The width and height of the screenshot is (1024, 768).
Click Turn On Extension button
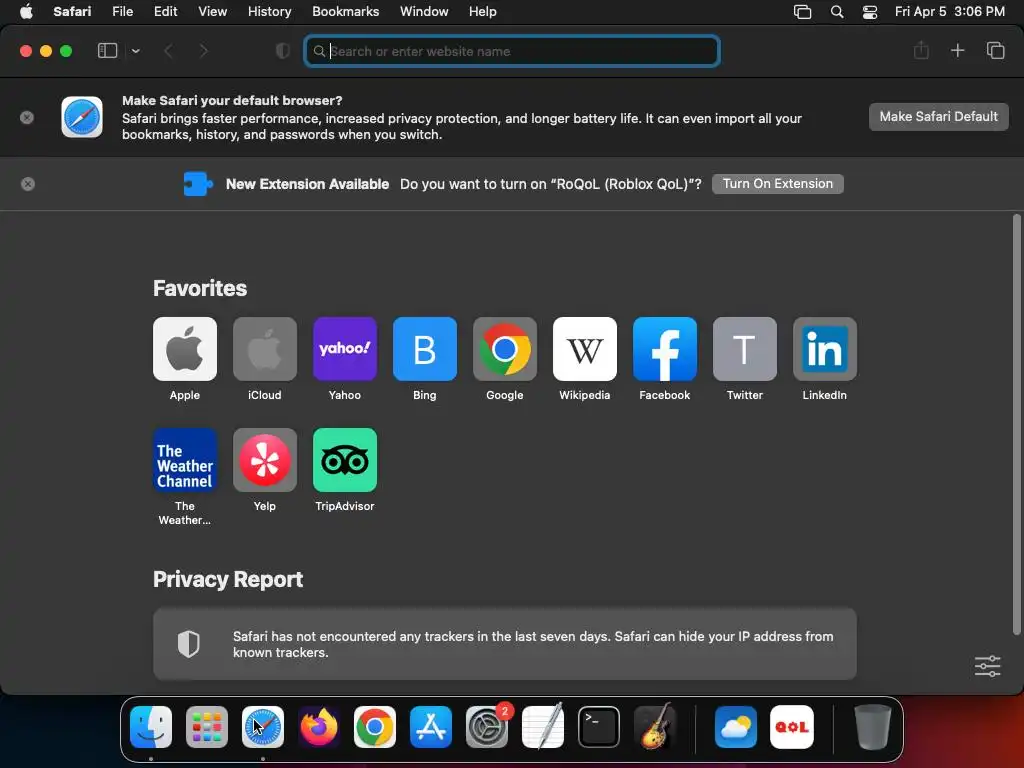778,184
